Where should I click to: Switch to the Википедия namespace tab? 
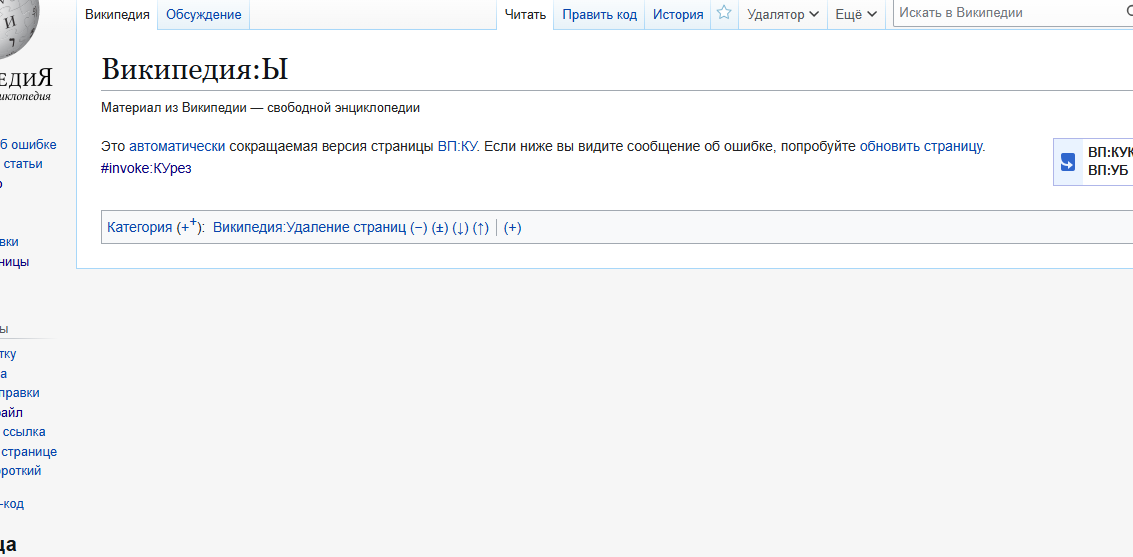[117, 14]
